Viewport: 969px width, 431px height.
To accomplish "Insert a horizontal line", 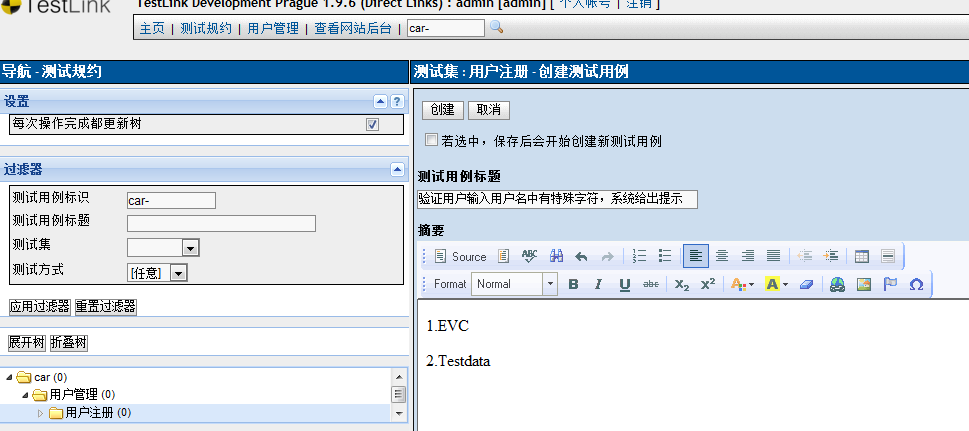I will click(888, 256).
